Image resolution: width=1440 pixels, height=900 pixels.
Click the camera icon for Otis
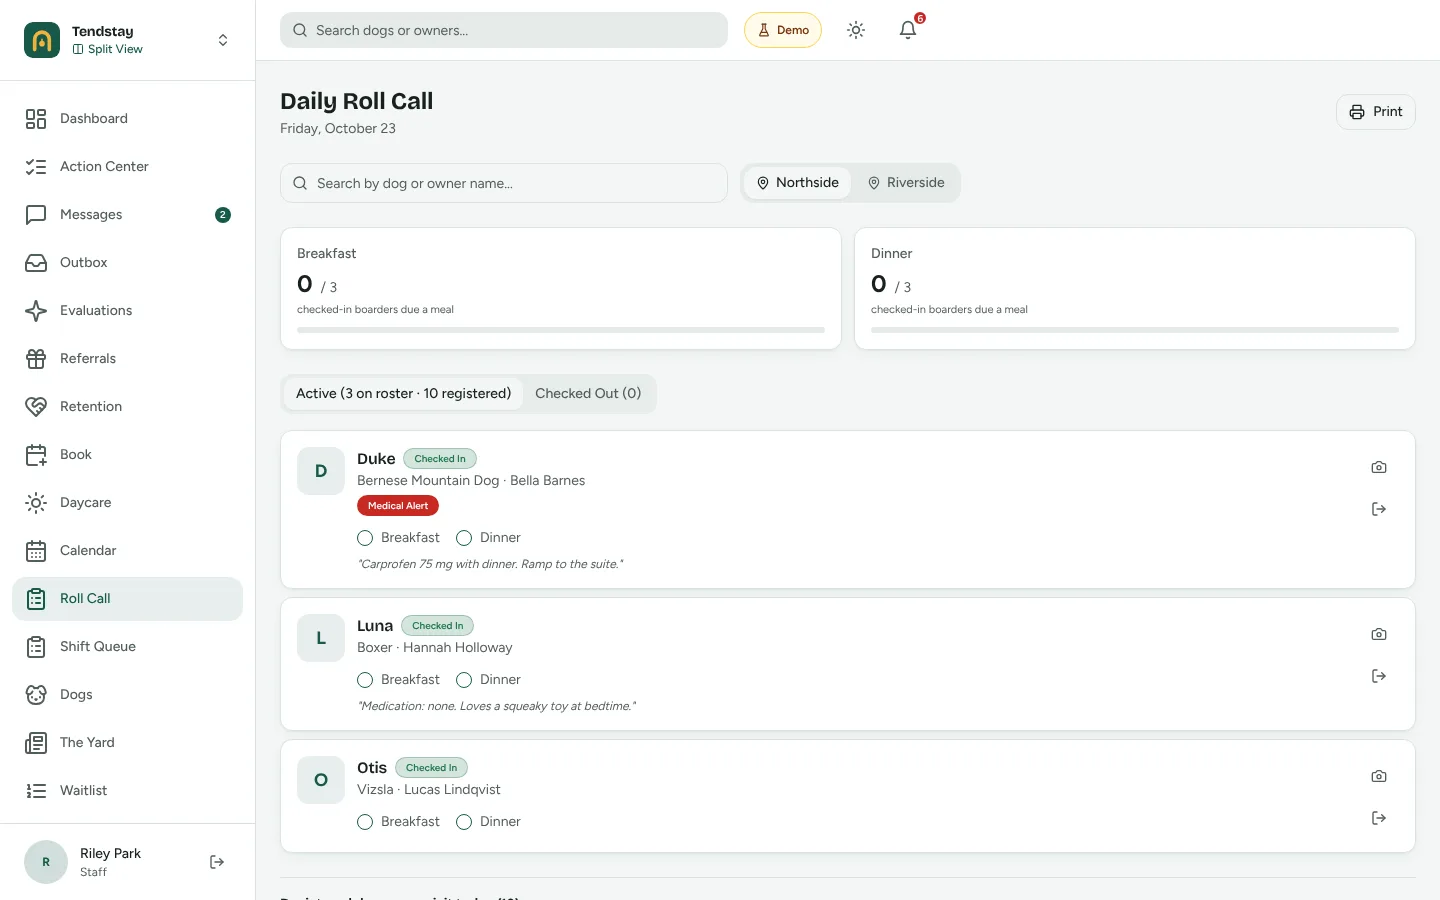1379,776
